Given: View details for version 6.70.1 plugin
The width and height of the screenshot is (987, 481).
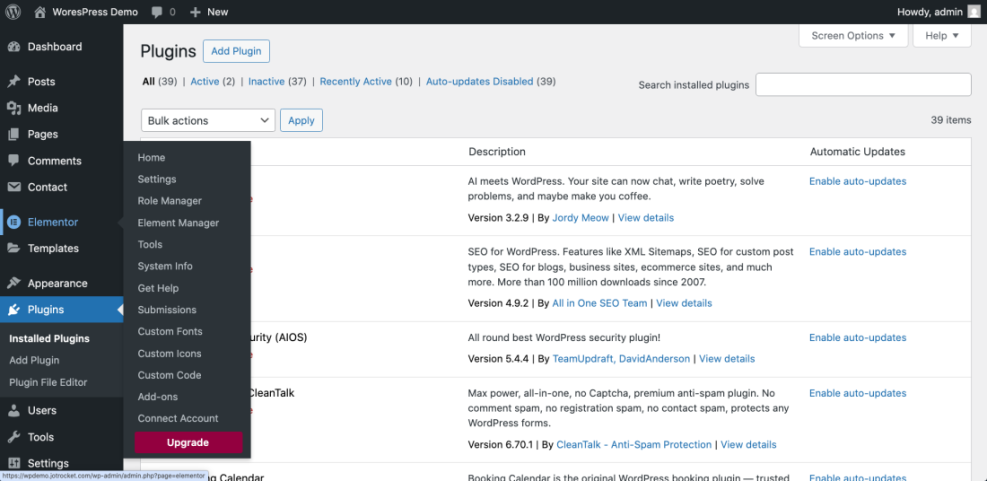Looking at the screenshot, I should pos(748,444).
